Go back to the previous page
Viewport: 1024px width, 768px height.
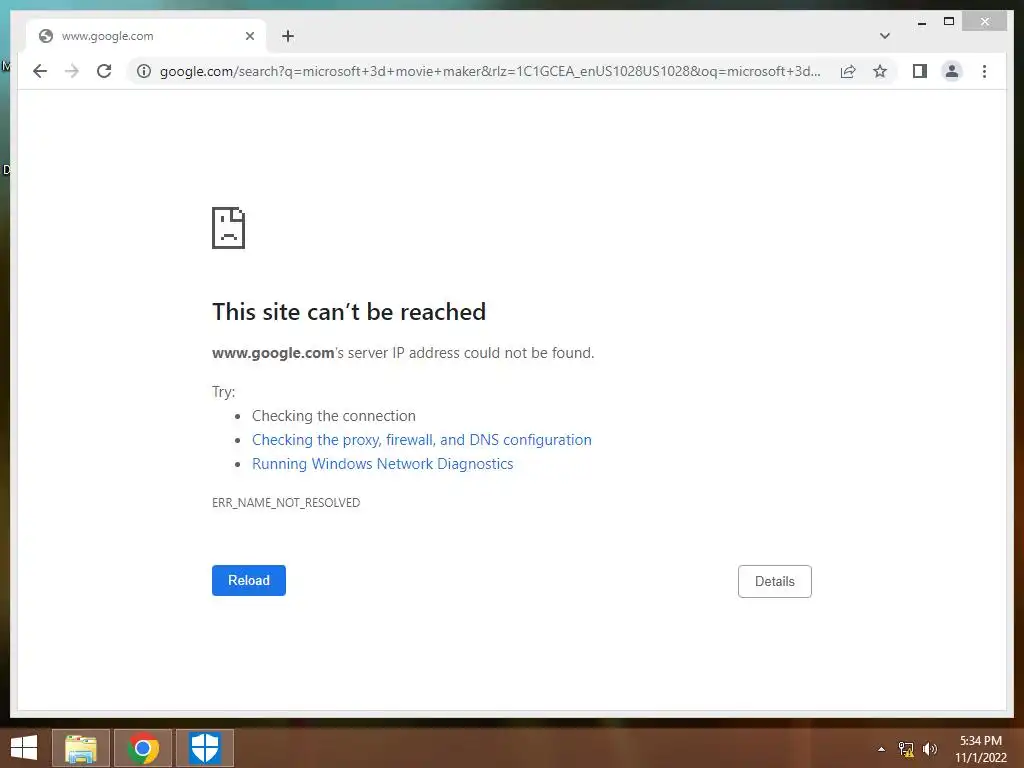click(x=40, y=71)
